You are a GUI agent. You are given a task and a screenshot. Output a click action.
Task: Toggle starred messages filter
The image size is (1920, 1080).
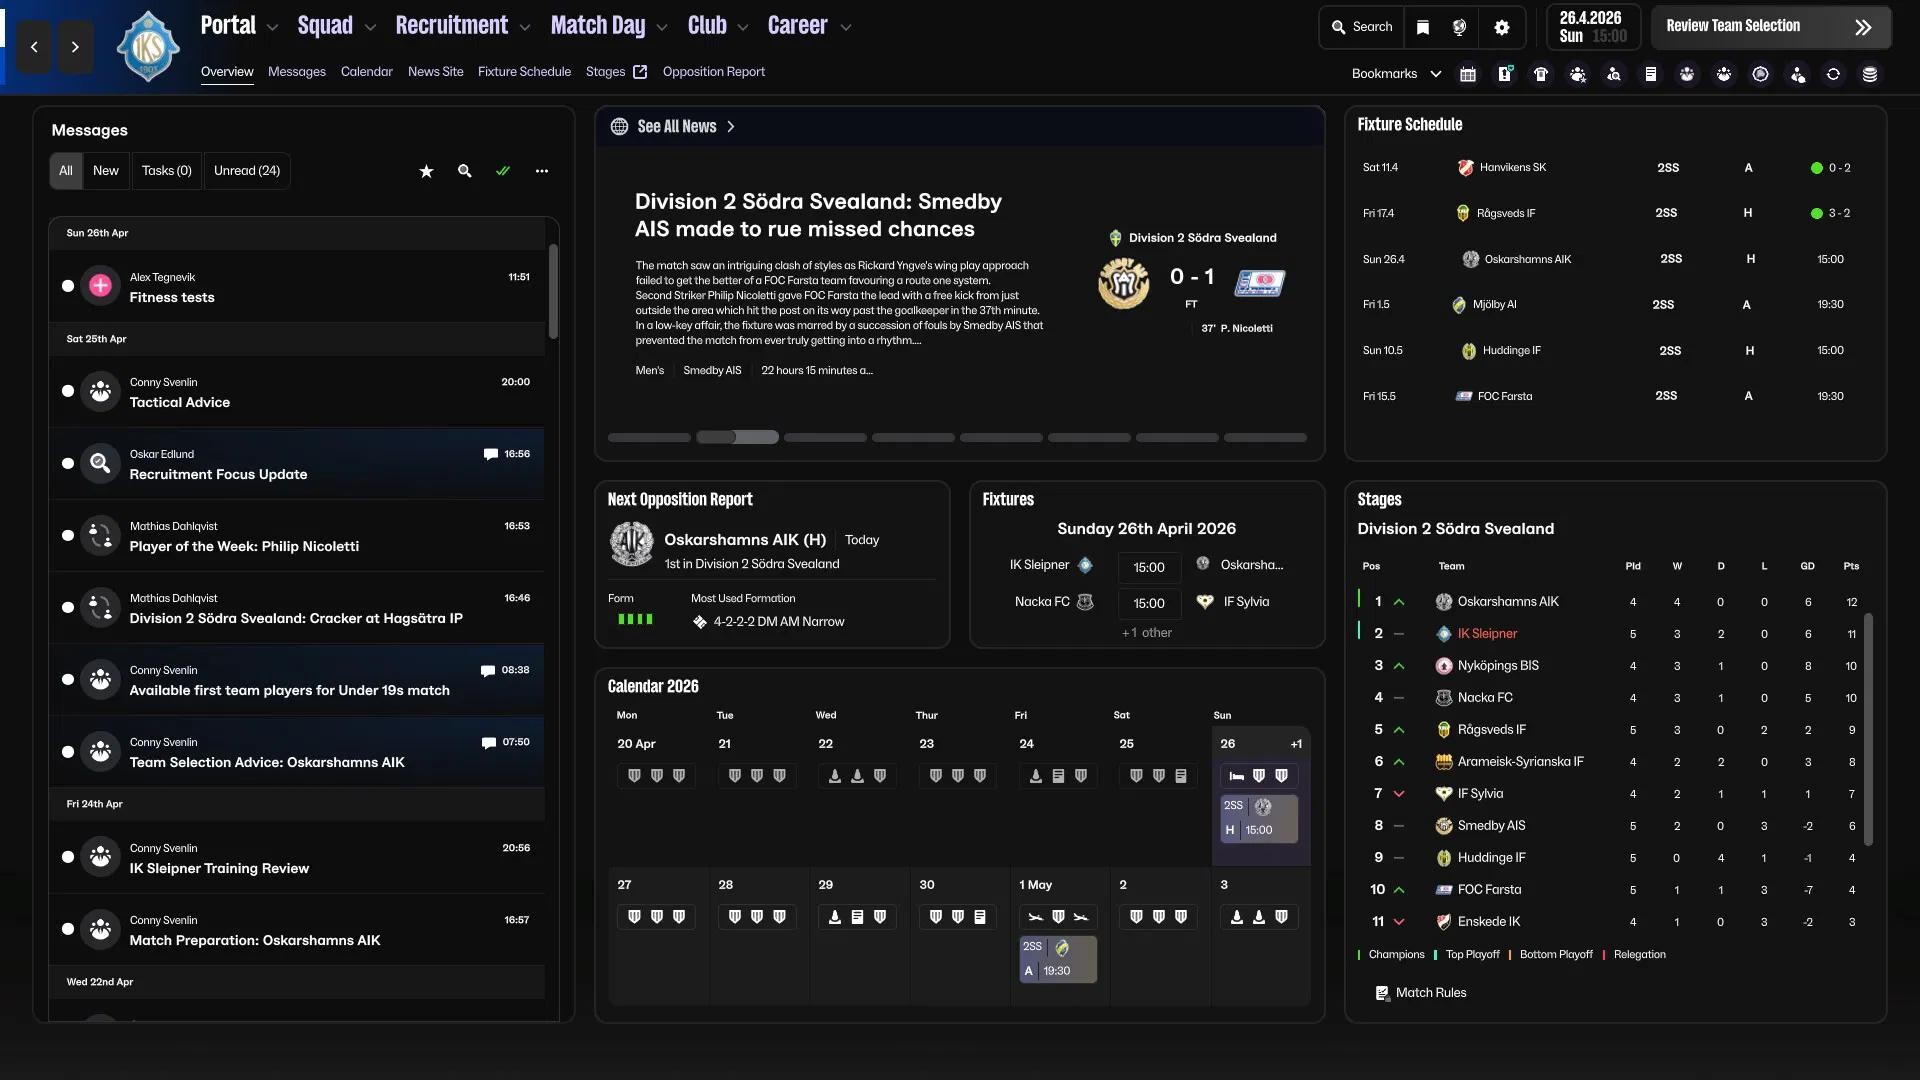point(426,171)
